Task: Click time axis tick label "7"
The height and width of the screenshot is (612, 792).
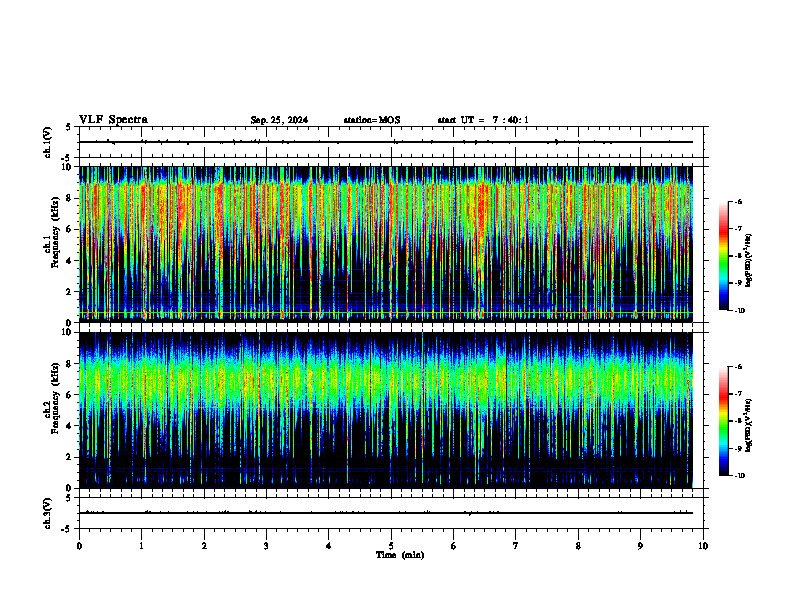Action: pyautogui.click(x=516, y=546)
